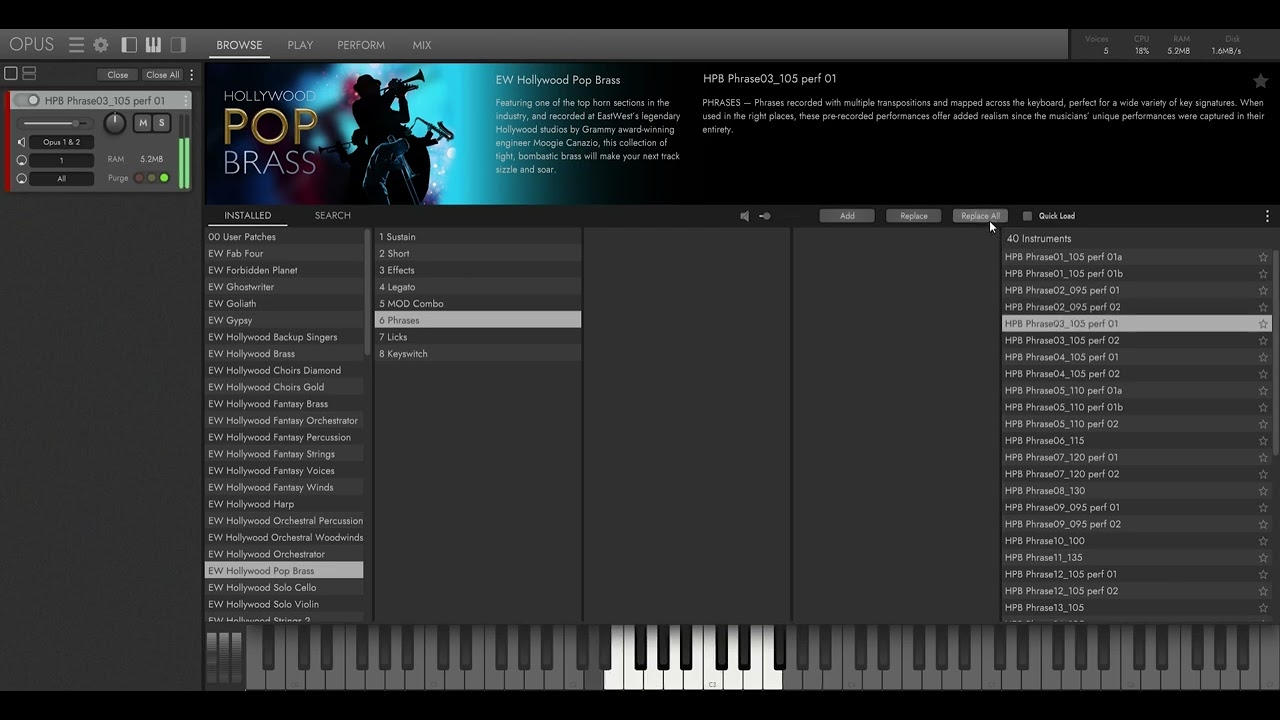1280x720 pixels.
Task: Select HPB Phrase07_120 perf 02 instrument
Action: pyautogui.click(x=1136, y=474)
